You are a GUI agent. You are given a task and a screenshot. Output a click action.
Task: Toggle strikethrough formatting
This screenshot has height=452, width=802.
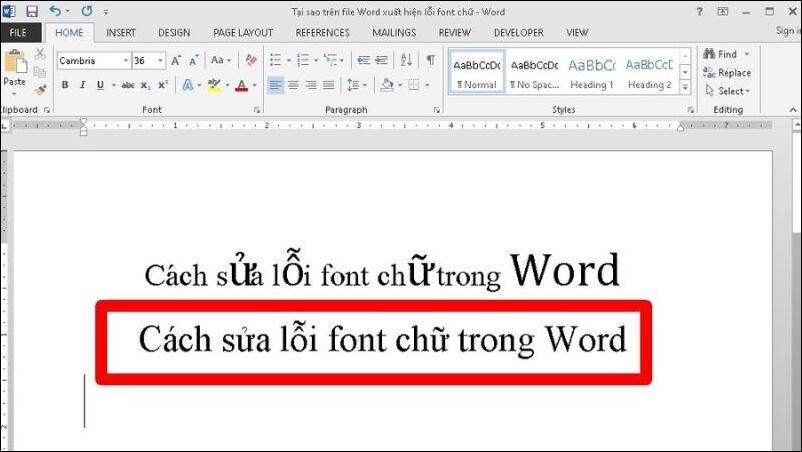coord(128,85)
